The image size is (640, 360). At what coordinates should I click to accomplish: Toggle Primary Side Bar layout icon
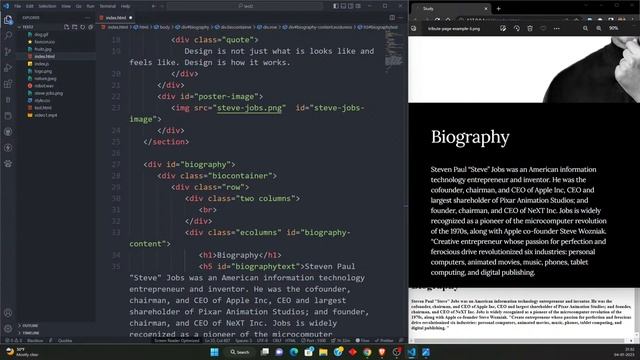[336, 6]
